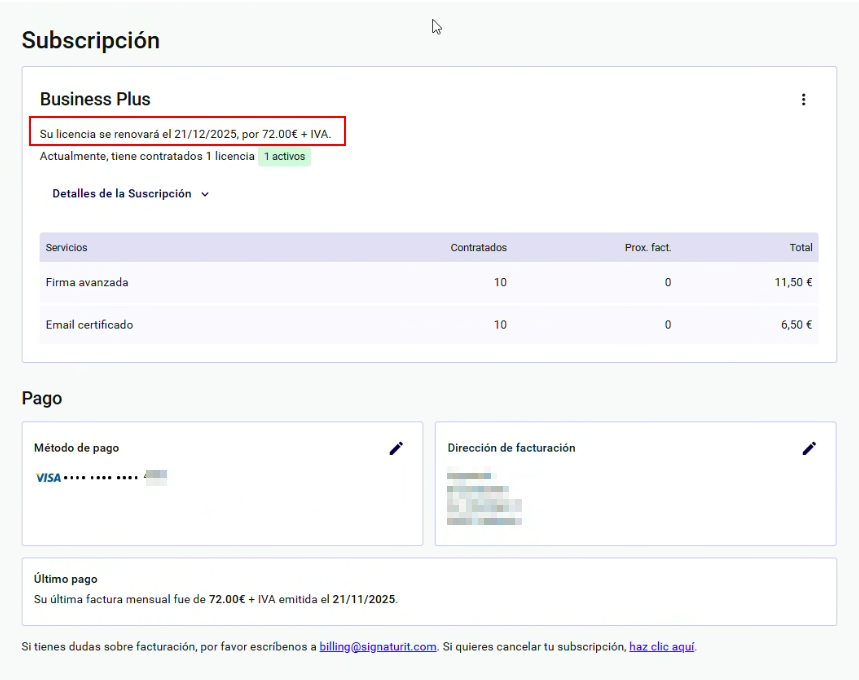
Task: Click the '1 activos' green badge
Action: (x=285, y=157)
